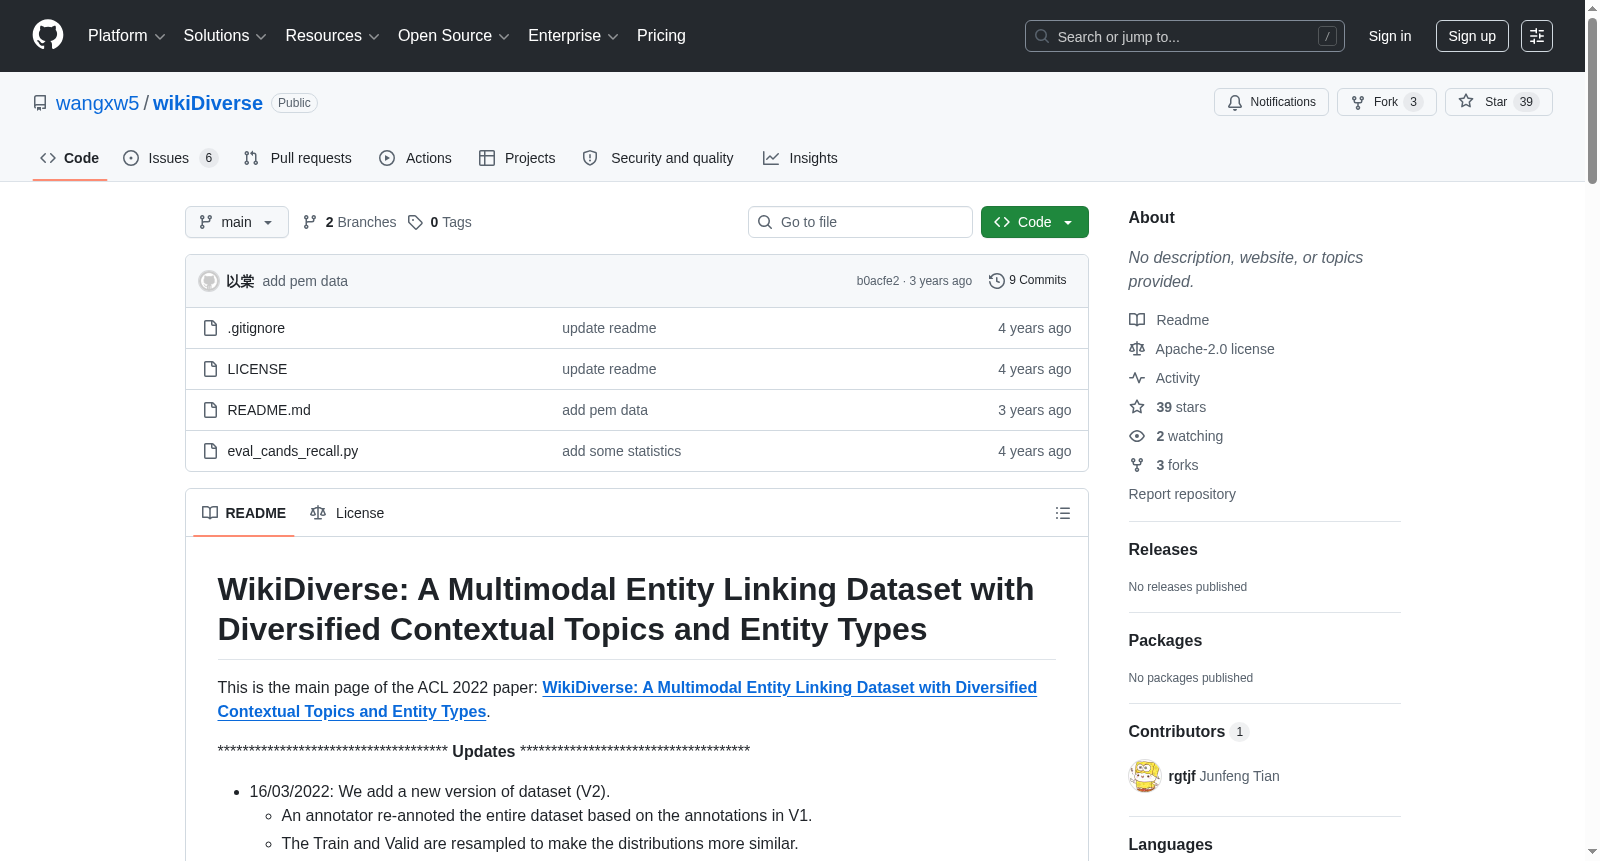Image resolution: width=1600 pixels, height=861 pixels.
Task: Open the wikiDiverse repository link
Action: [x=208, y=103]
